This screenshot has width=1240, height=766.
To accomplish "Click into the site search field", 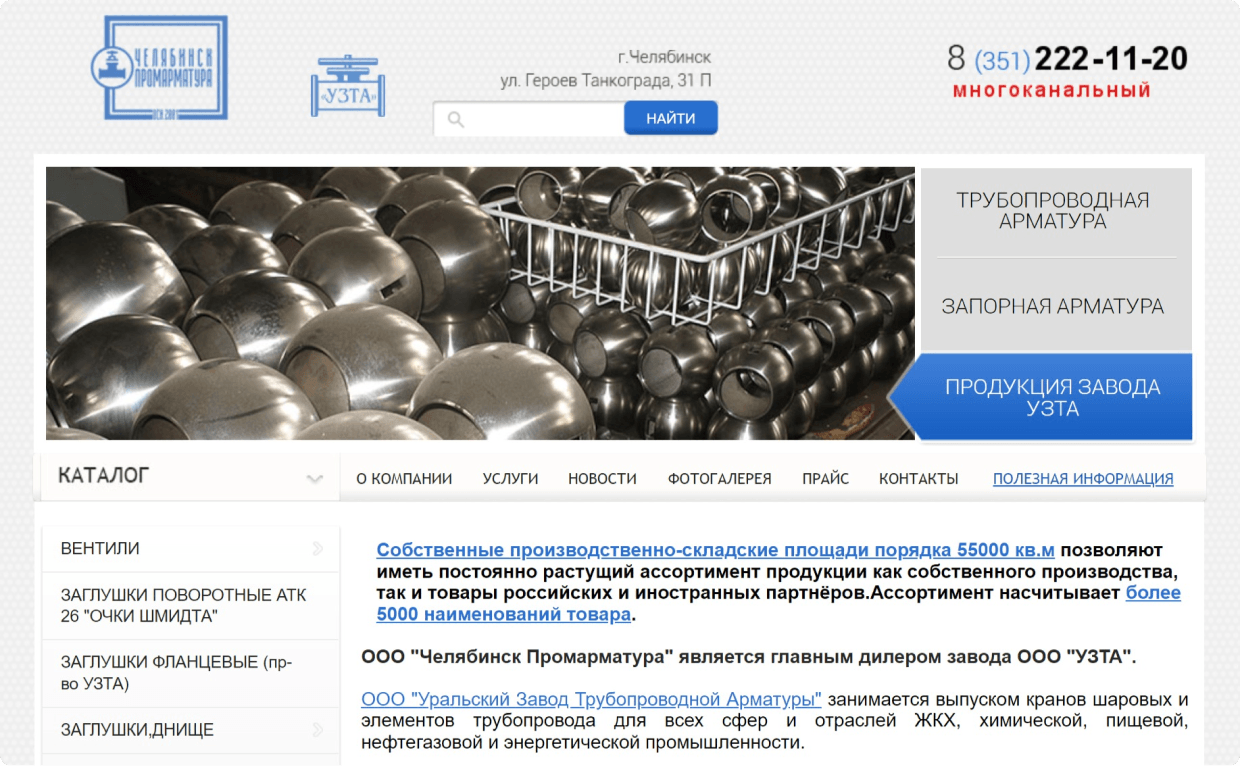I will point(529,119).
